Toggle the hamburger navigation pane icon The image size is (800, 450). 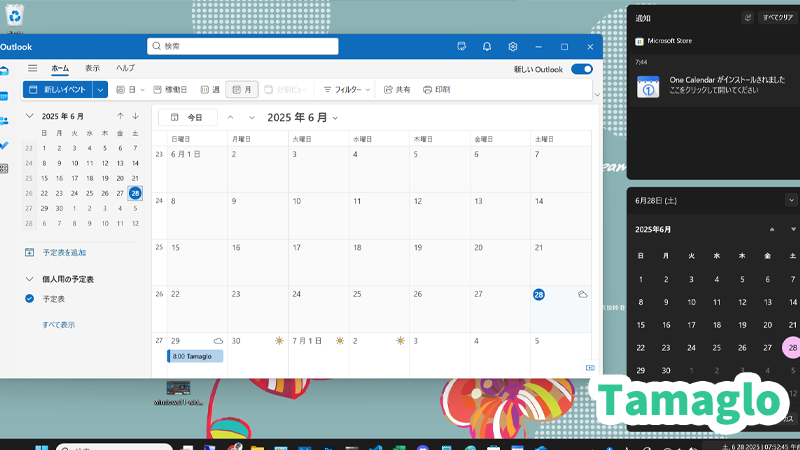coord(33,68)
